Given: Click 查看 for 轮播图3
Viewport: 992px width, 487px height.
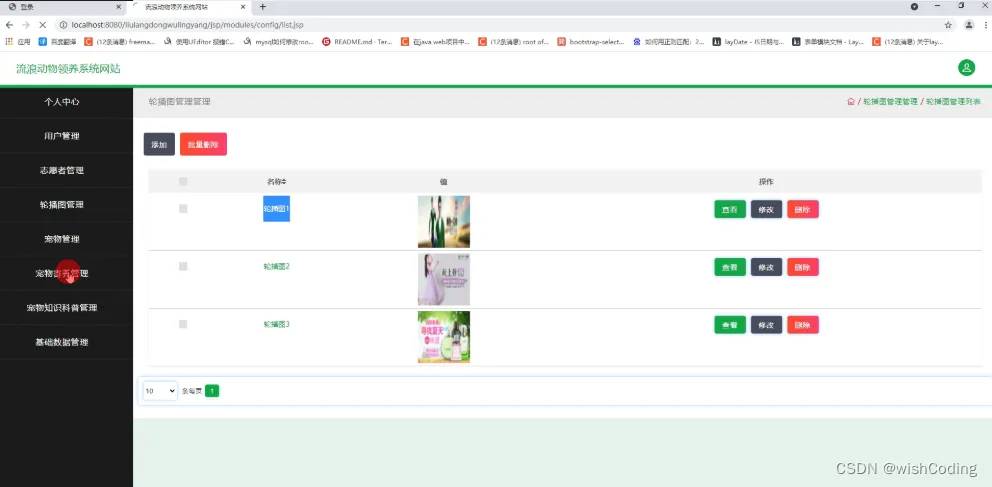Looking at the screenshot, I should (x=730, y=324).
